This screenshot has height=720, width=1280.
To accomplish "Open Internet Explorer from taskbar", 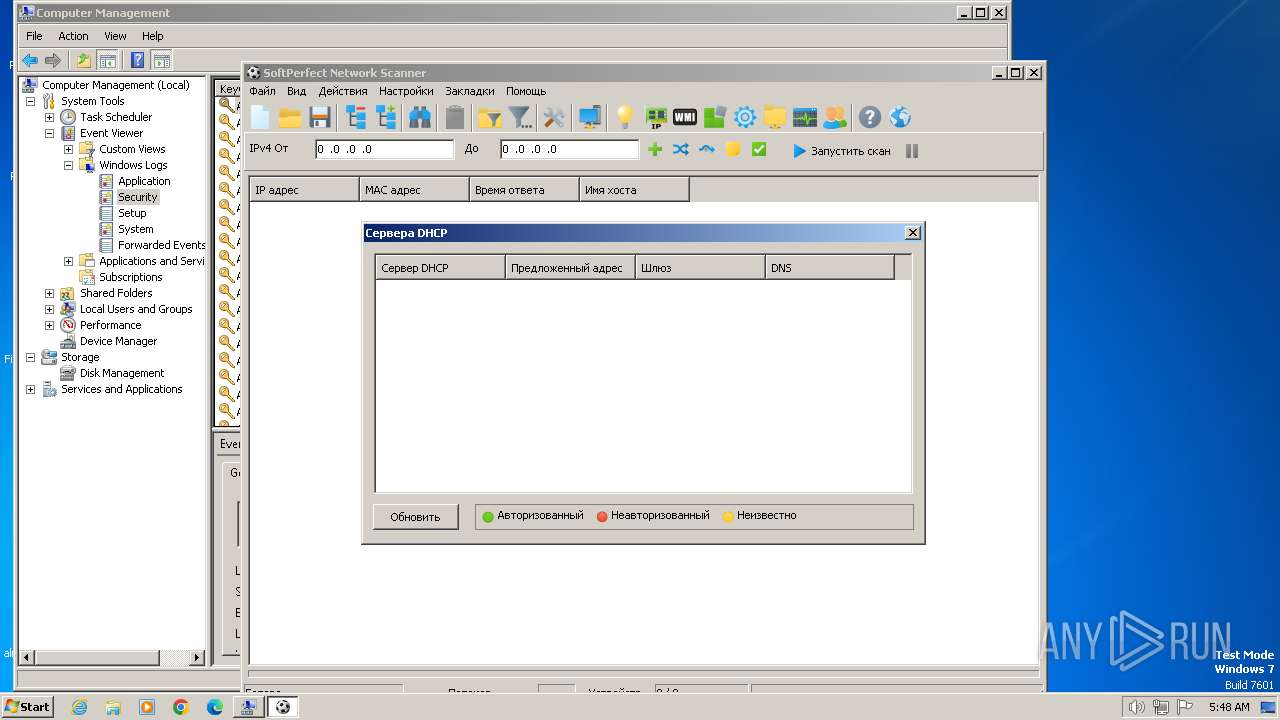I will coord(79,707).
